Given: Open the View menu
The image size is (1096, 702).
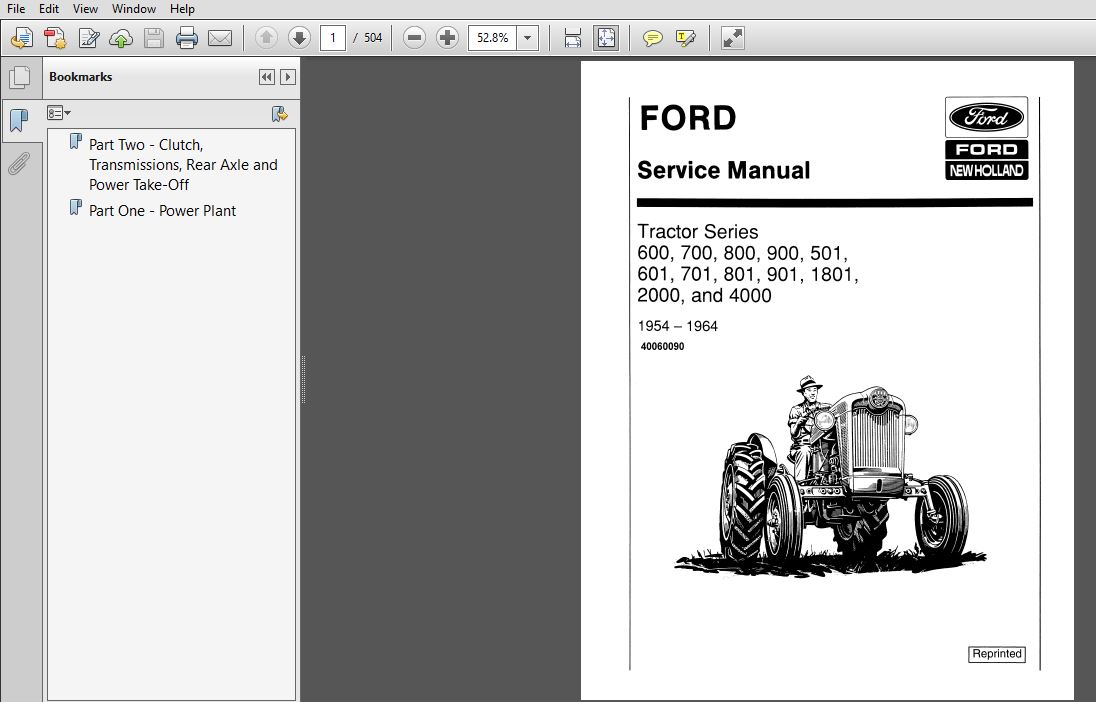Looking at the screenshot, I should tap(85, 9).
